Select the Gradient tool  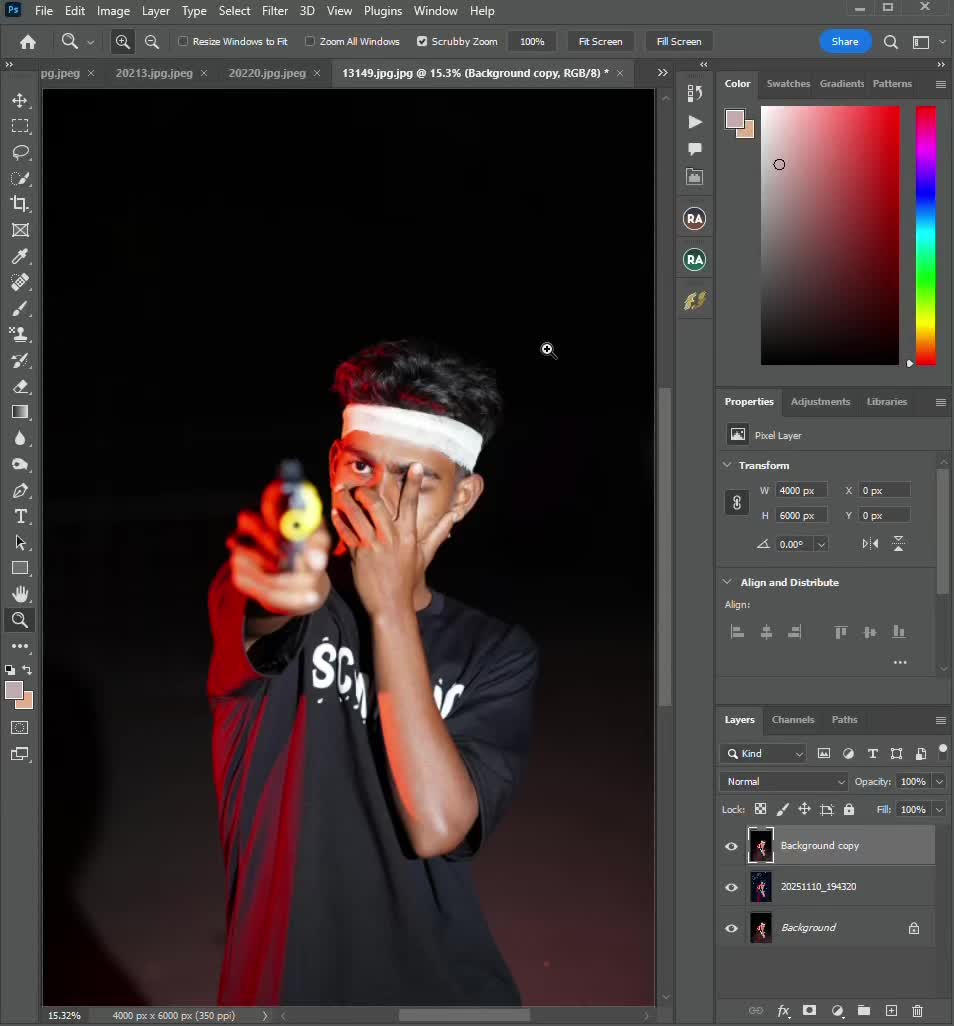20,412
